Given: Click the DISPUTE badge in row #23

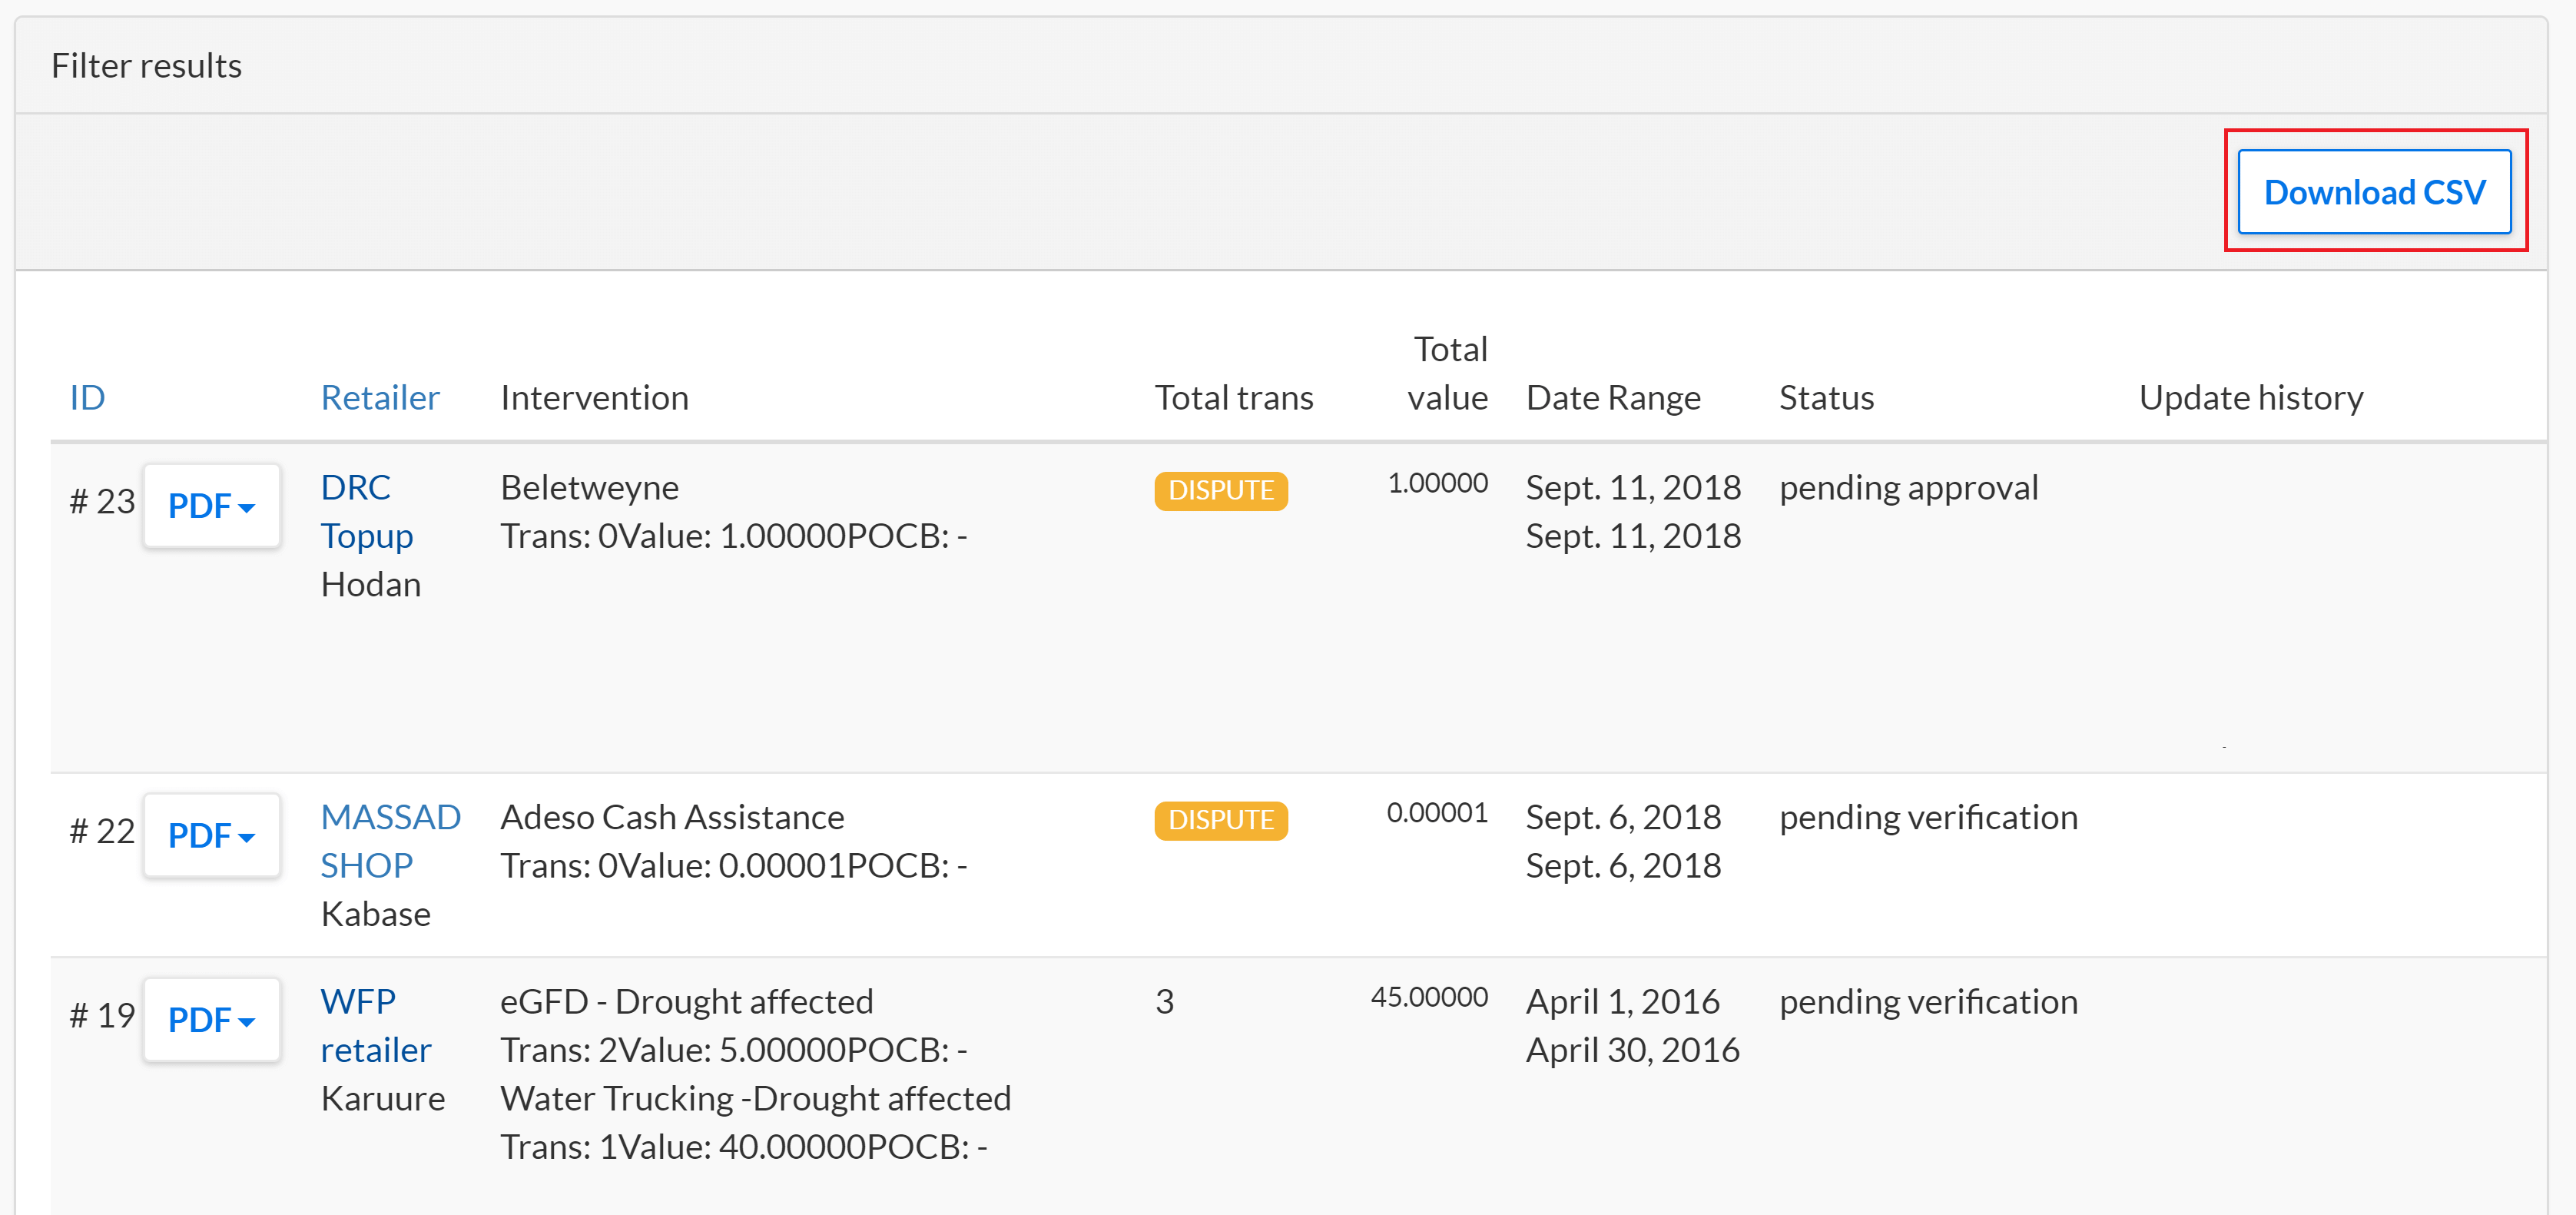Looking at the screenshot, I should (1221, 491).
